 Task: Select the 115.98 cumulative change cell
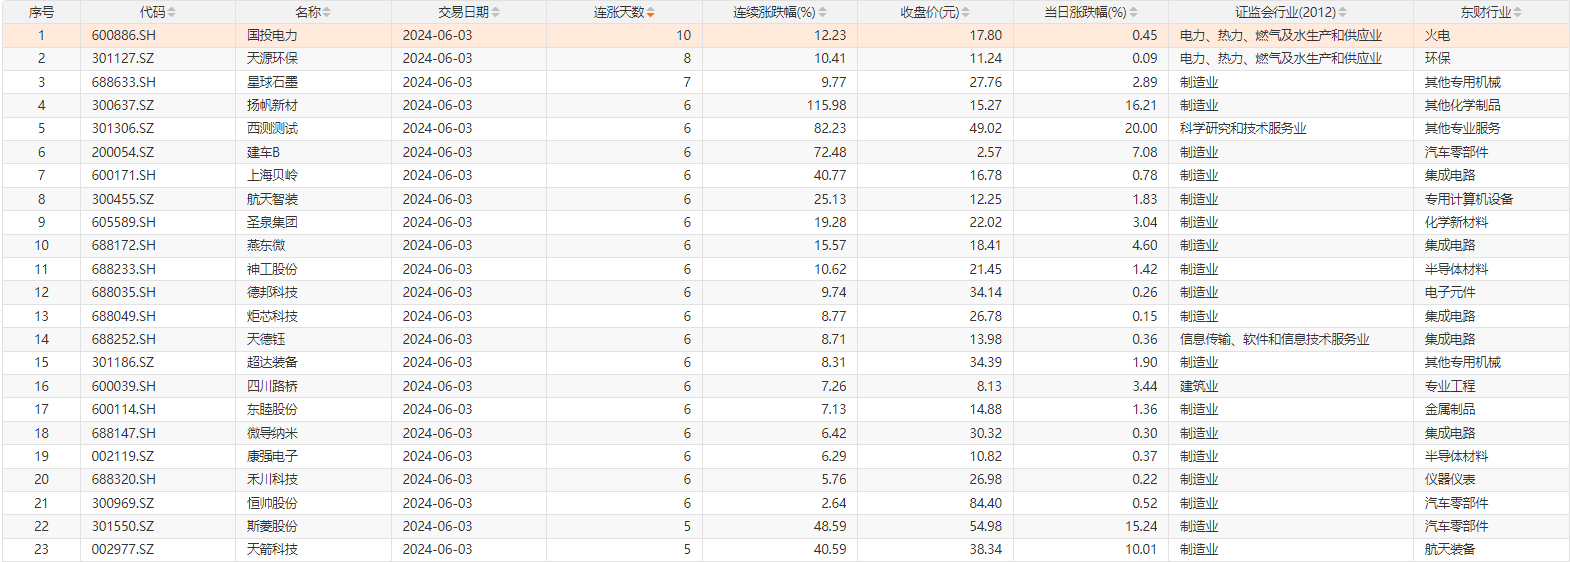[x=780, y=105]
